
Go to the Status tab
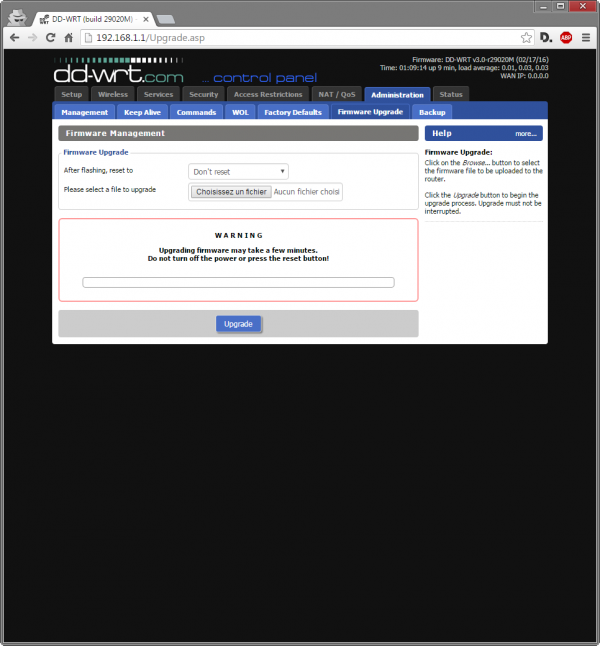(x=450, y=94)
